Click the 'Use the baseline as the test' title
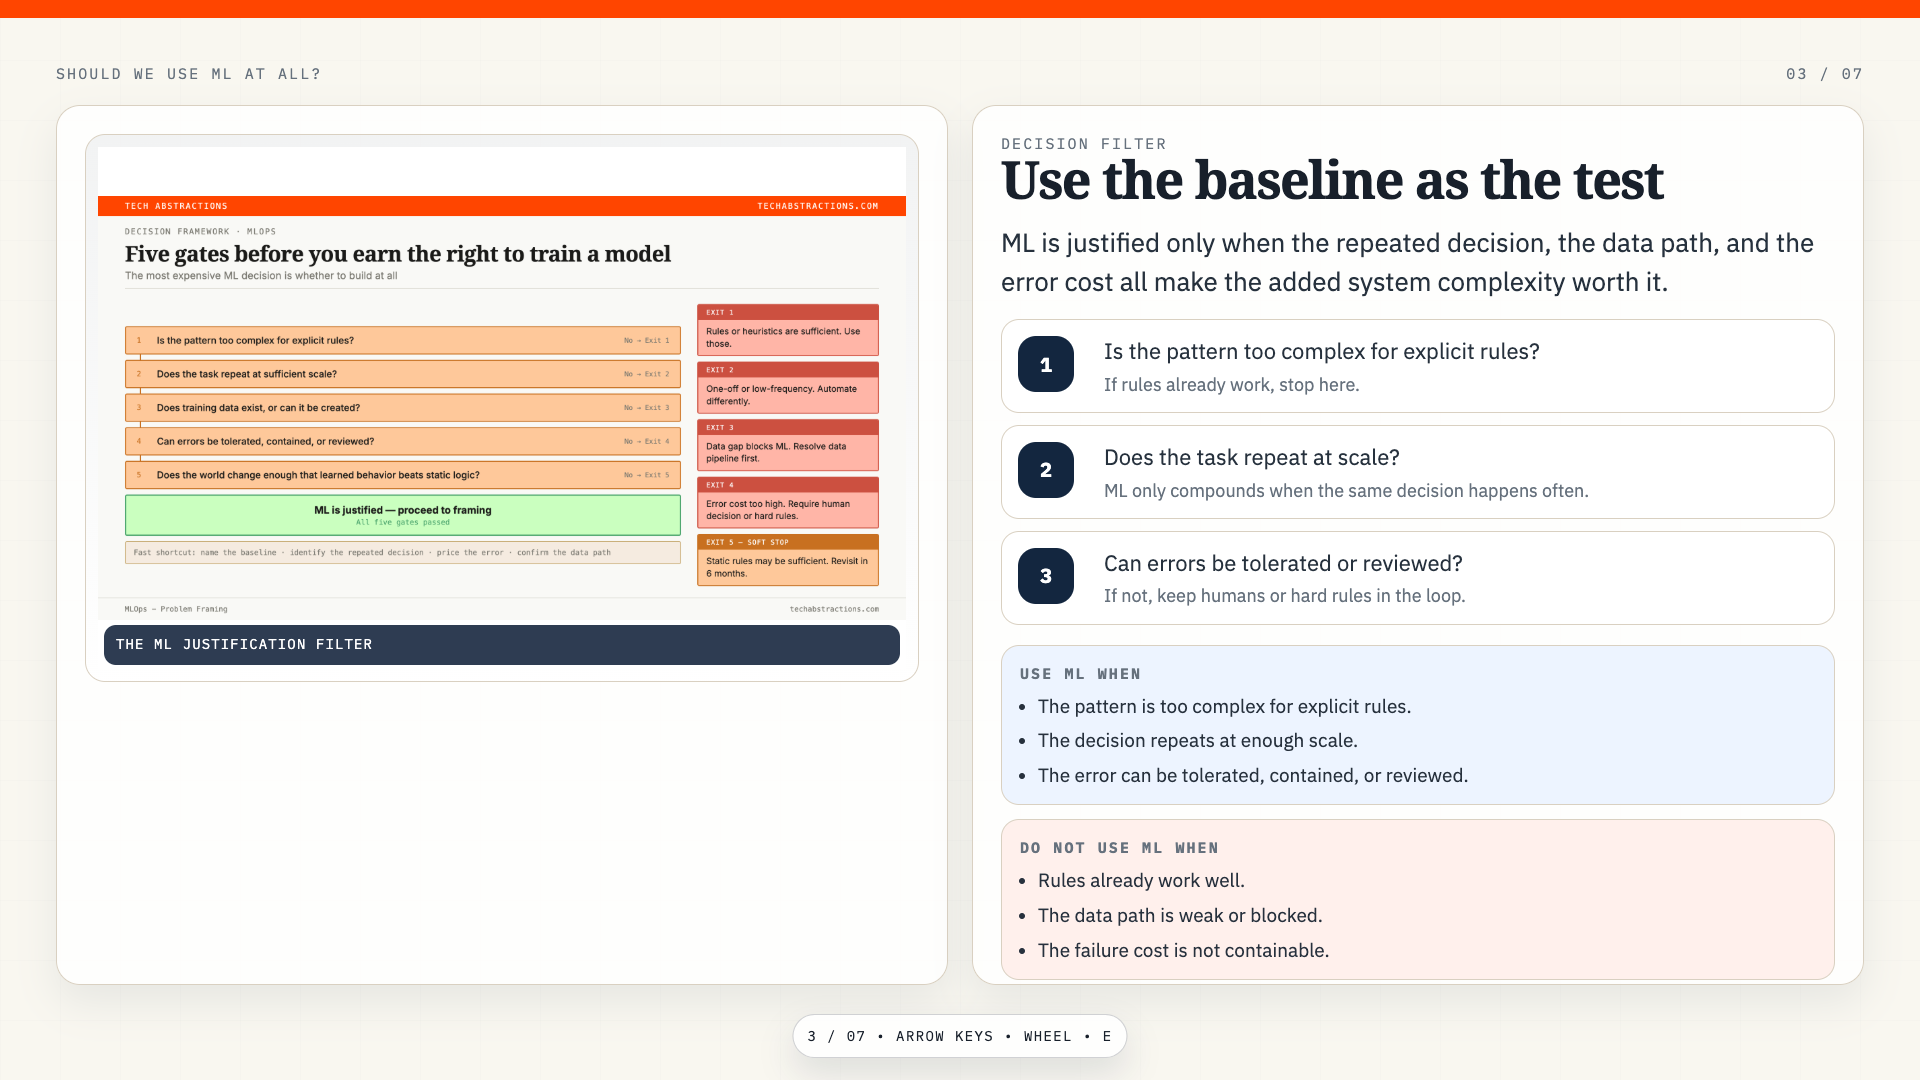 pyautogui.click(x=1332, y=181)
